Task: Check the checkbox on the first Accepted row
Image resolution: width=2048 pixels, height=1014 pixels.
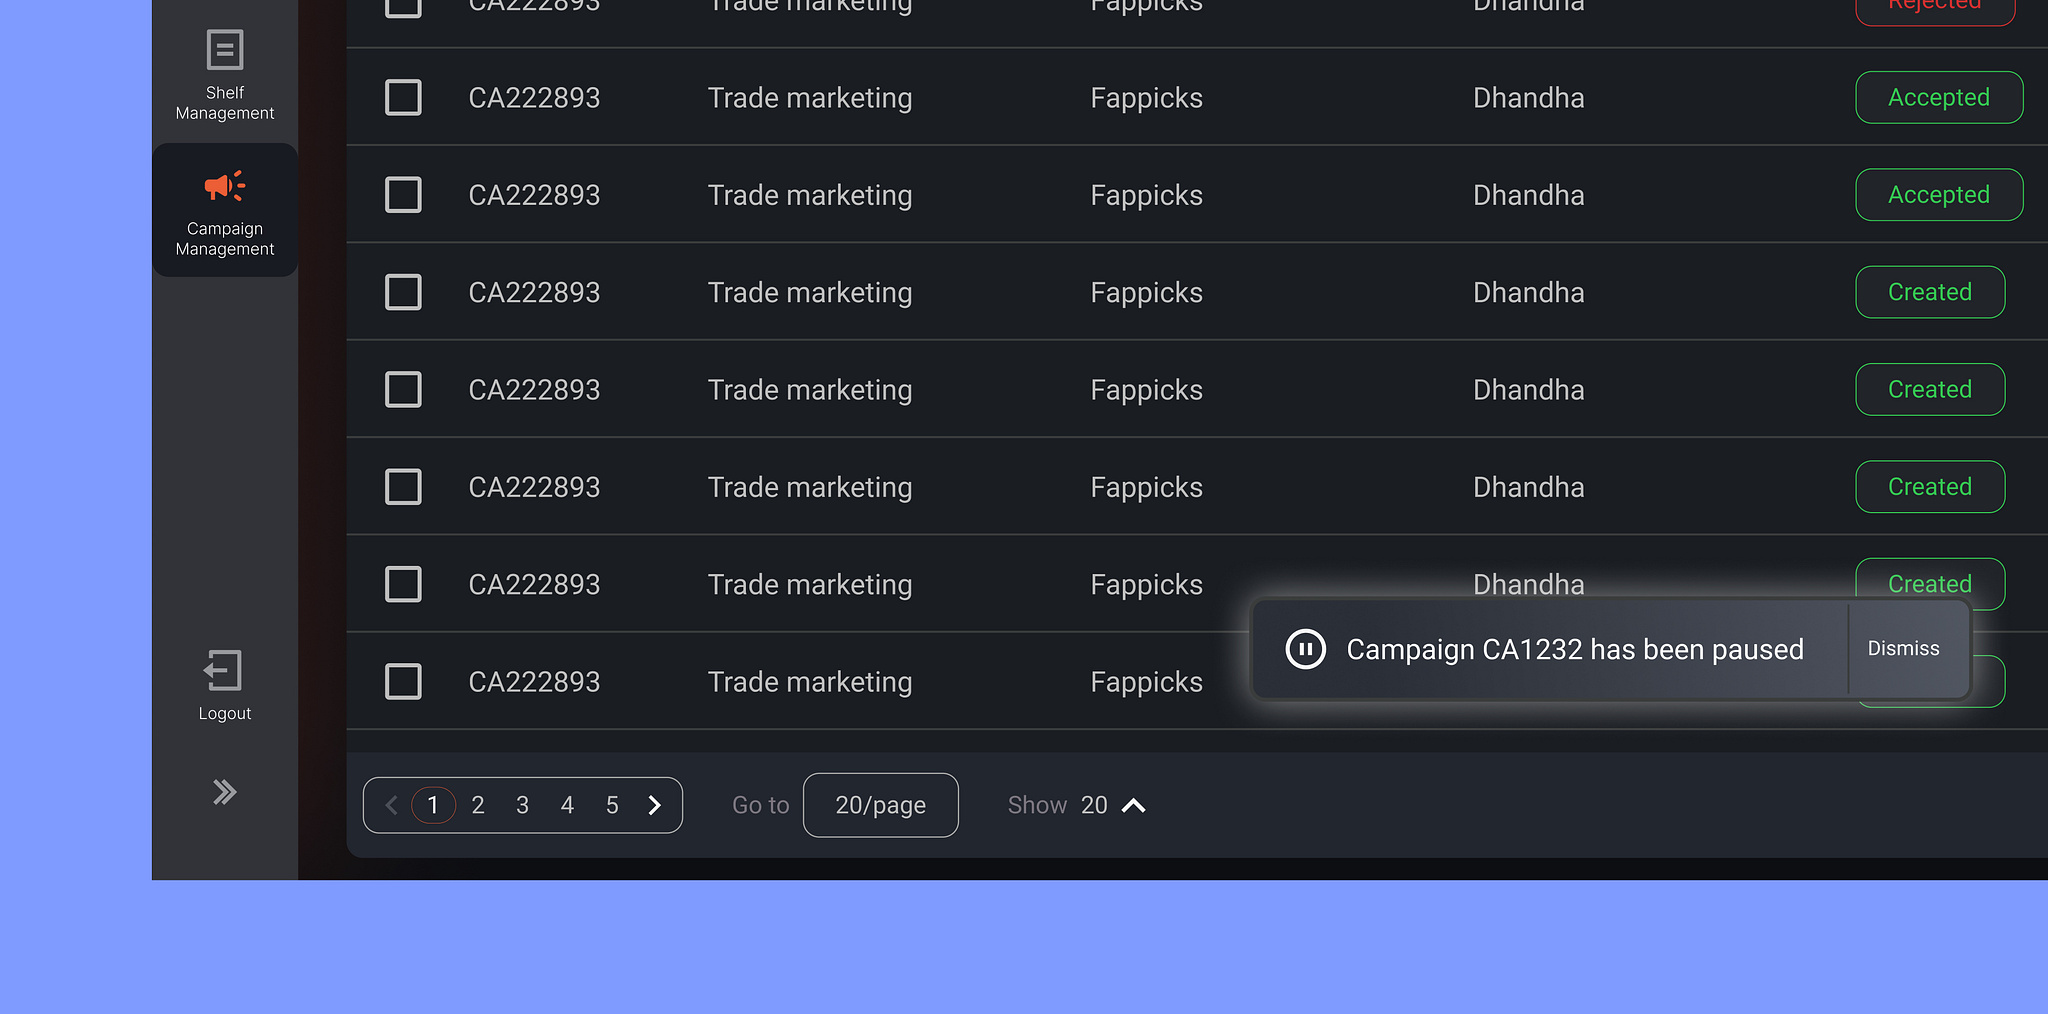Action: (x=403, y=97)
